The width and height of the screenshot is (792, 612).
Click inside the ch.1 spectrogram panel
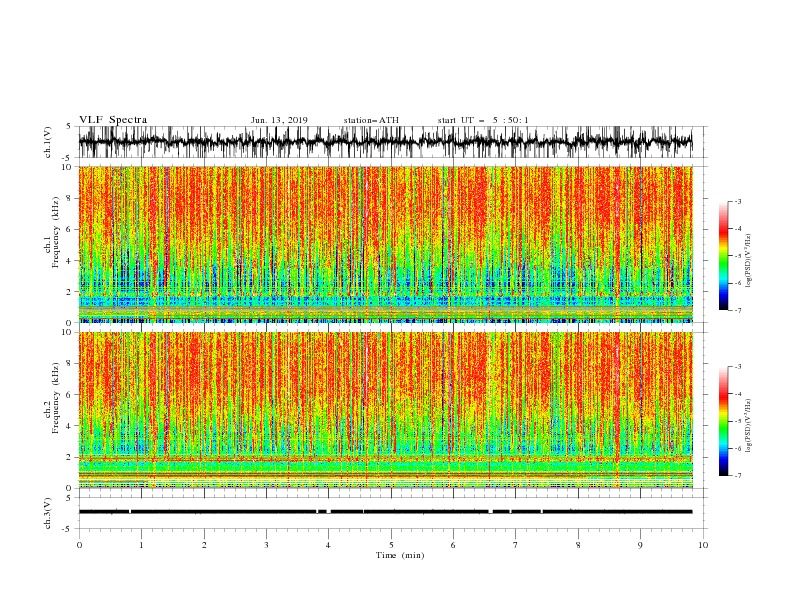[385, 244]
